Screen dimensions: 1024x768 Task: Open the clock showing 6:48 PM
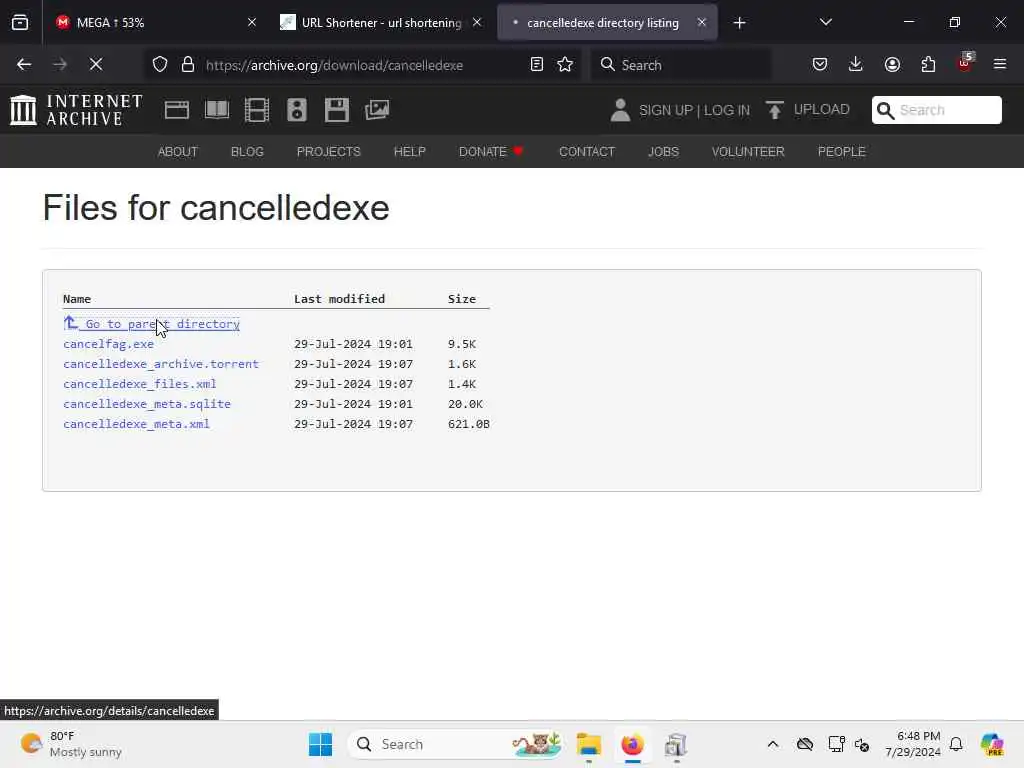pyautogui.click(x=912, y=744)
